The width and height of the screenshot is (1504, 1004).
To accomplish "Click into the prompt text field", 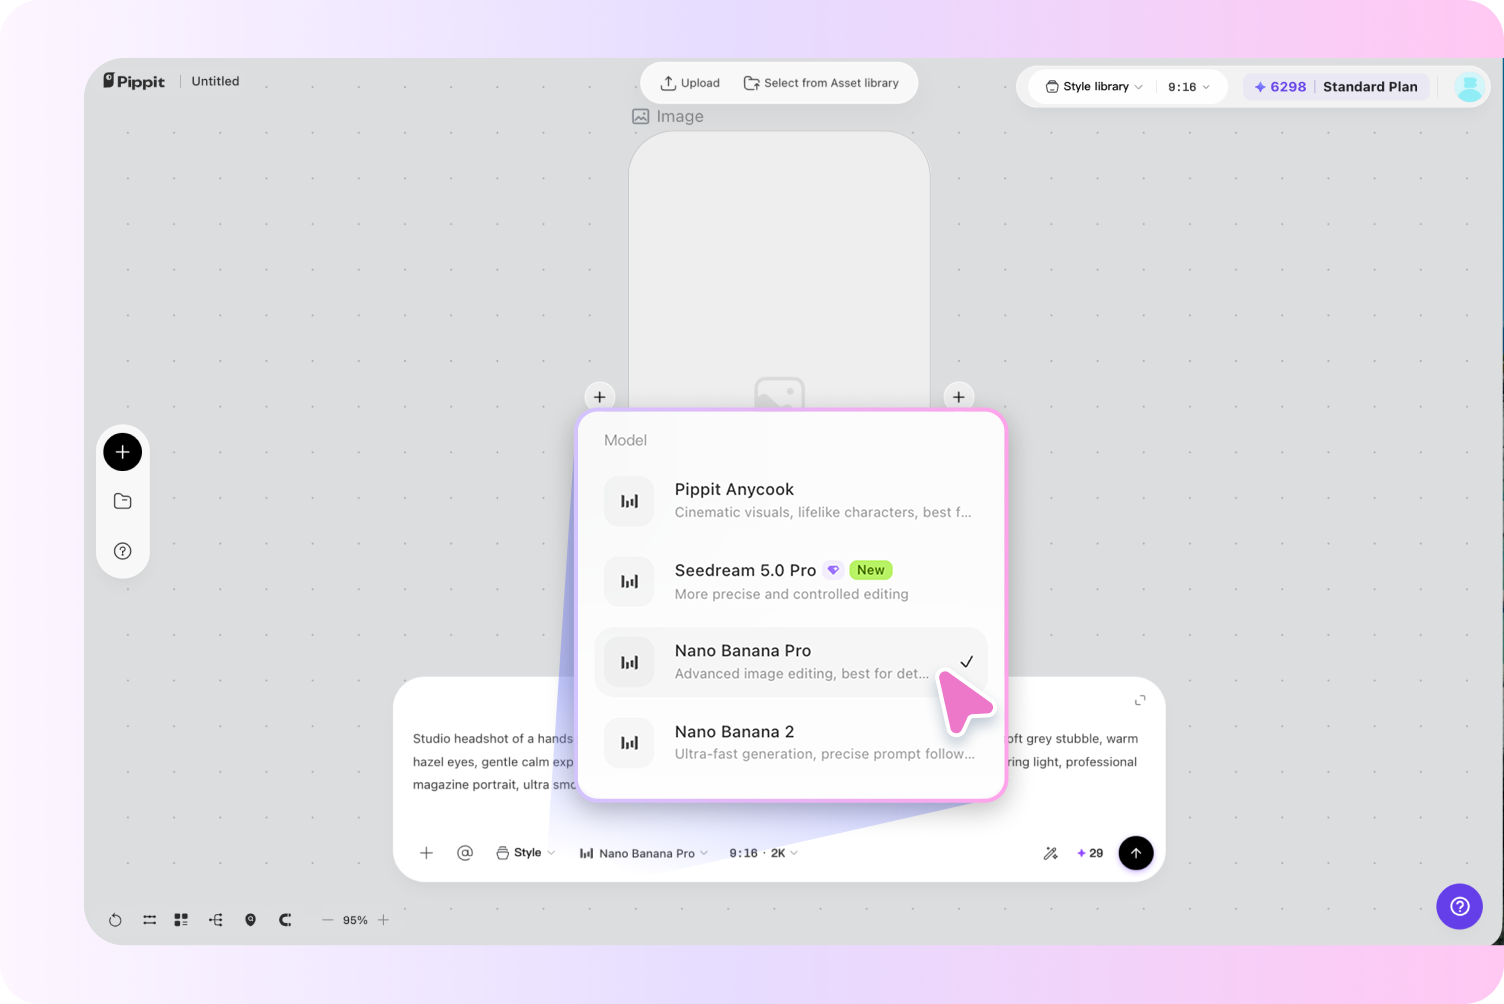I will coord(779,761).
